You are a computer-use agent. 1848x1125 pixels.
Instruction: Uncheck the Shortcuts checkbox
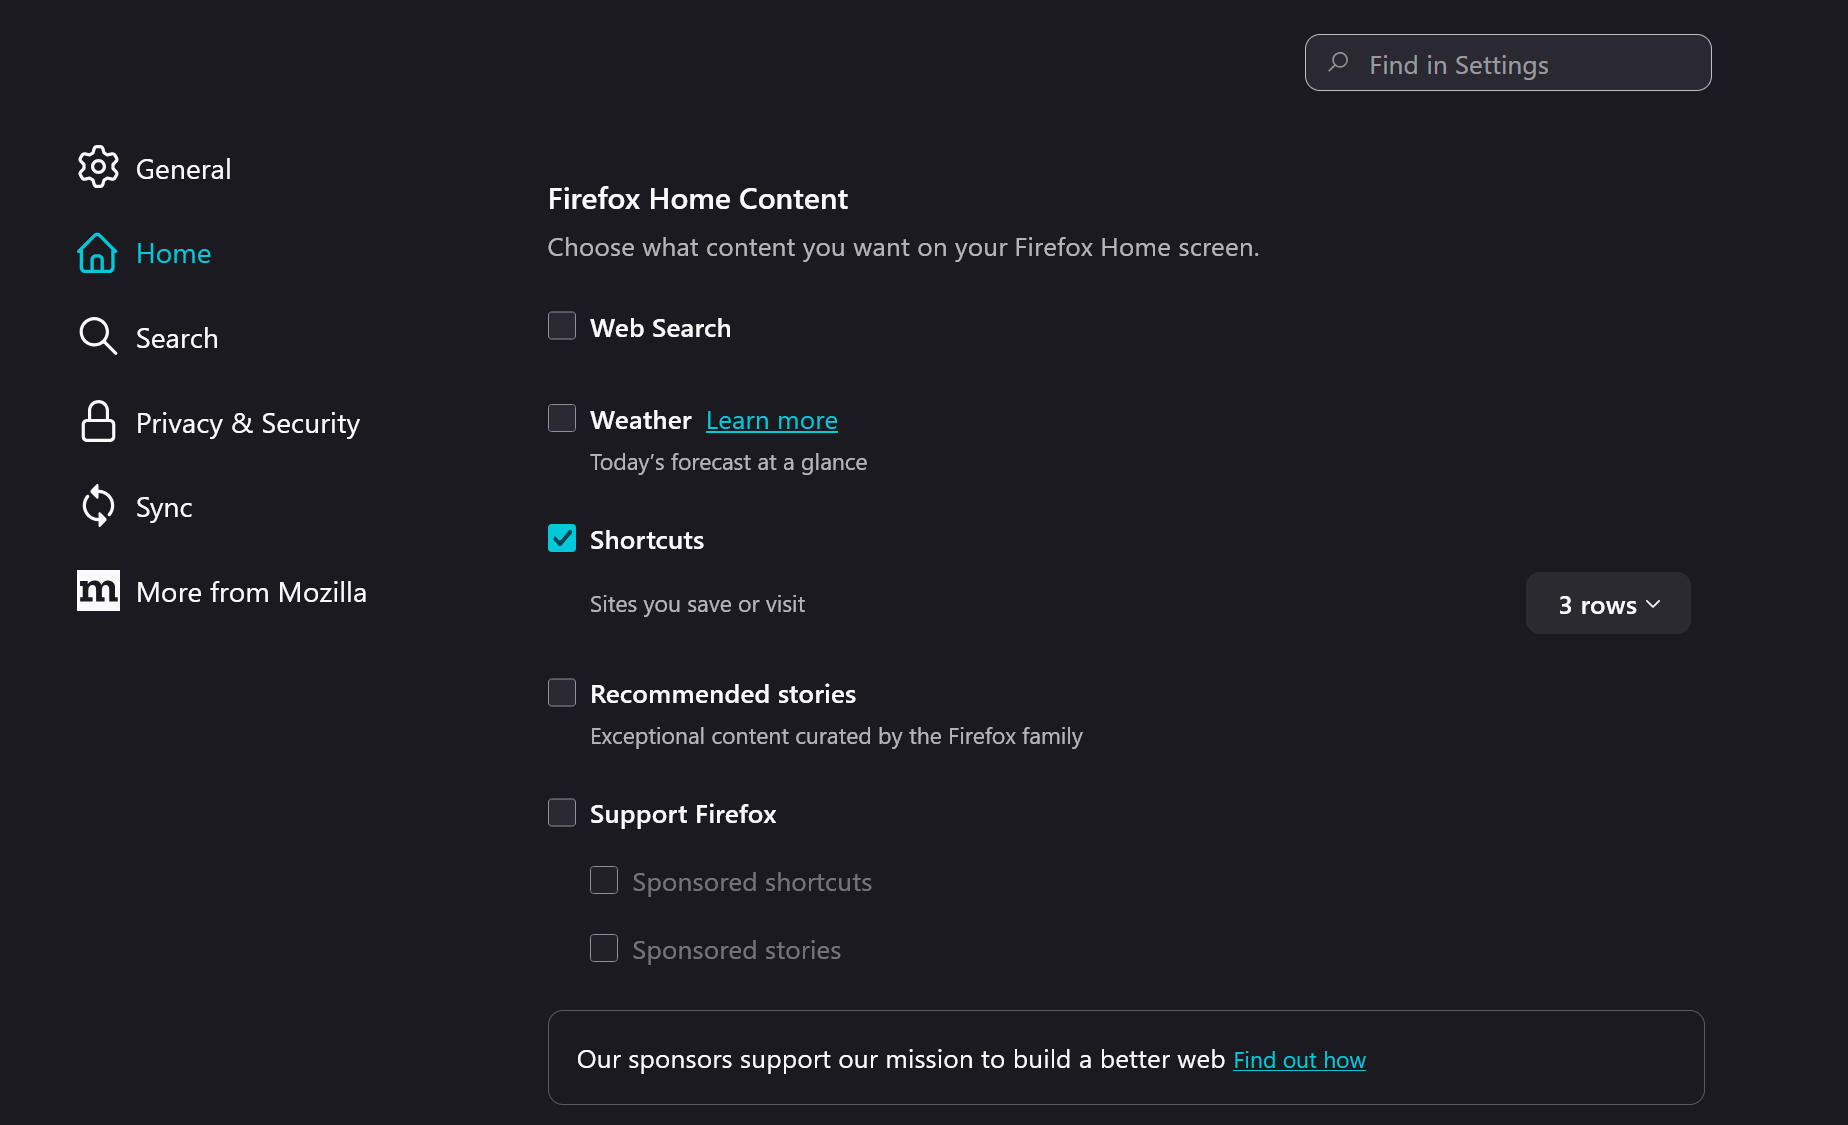562,538
